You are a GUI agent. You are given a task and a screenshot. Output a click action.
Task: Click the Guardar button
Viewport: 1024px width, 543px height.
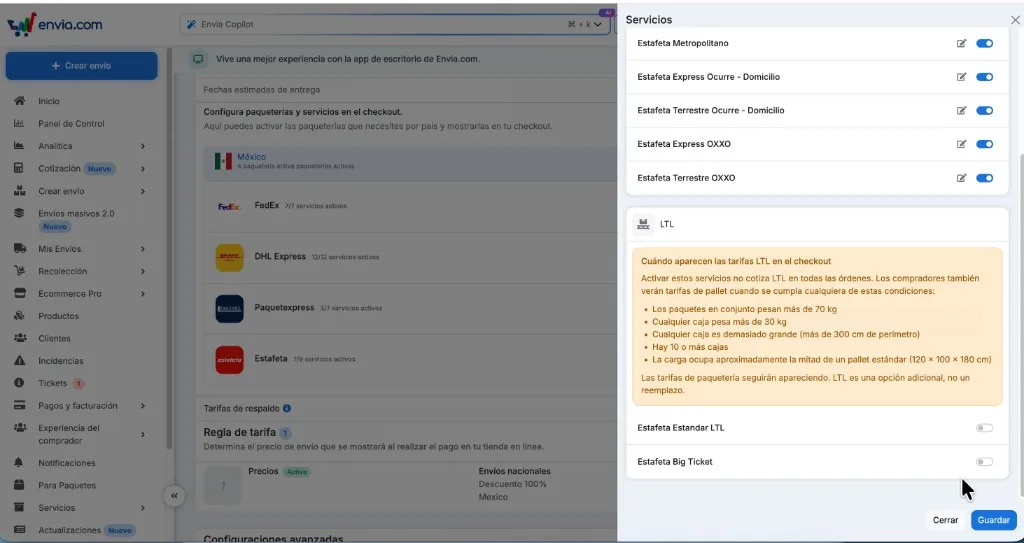[993, 520]
